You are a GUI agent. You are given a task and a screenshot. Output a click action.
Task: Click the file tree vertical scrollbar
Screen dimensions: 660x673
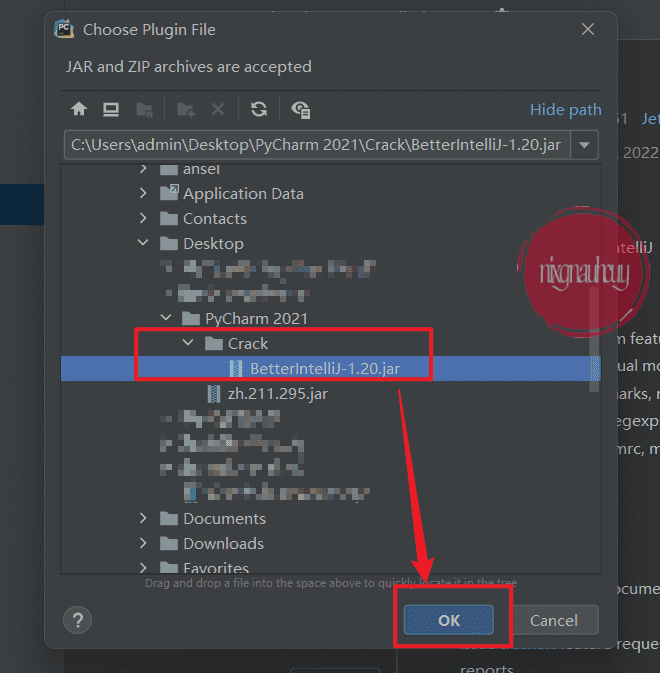(x=594, y=339)
